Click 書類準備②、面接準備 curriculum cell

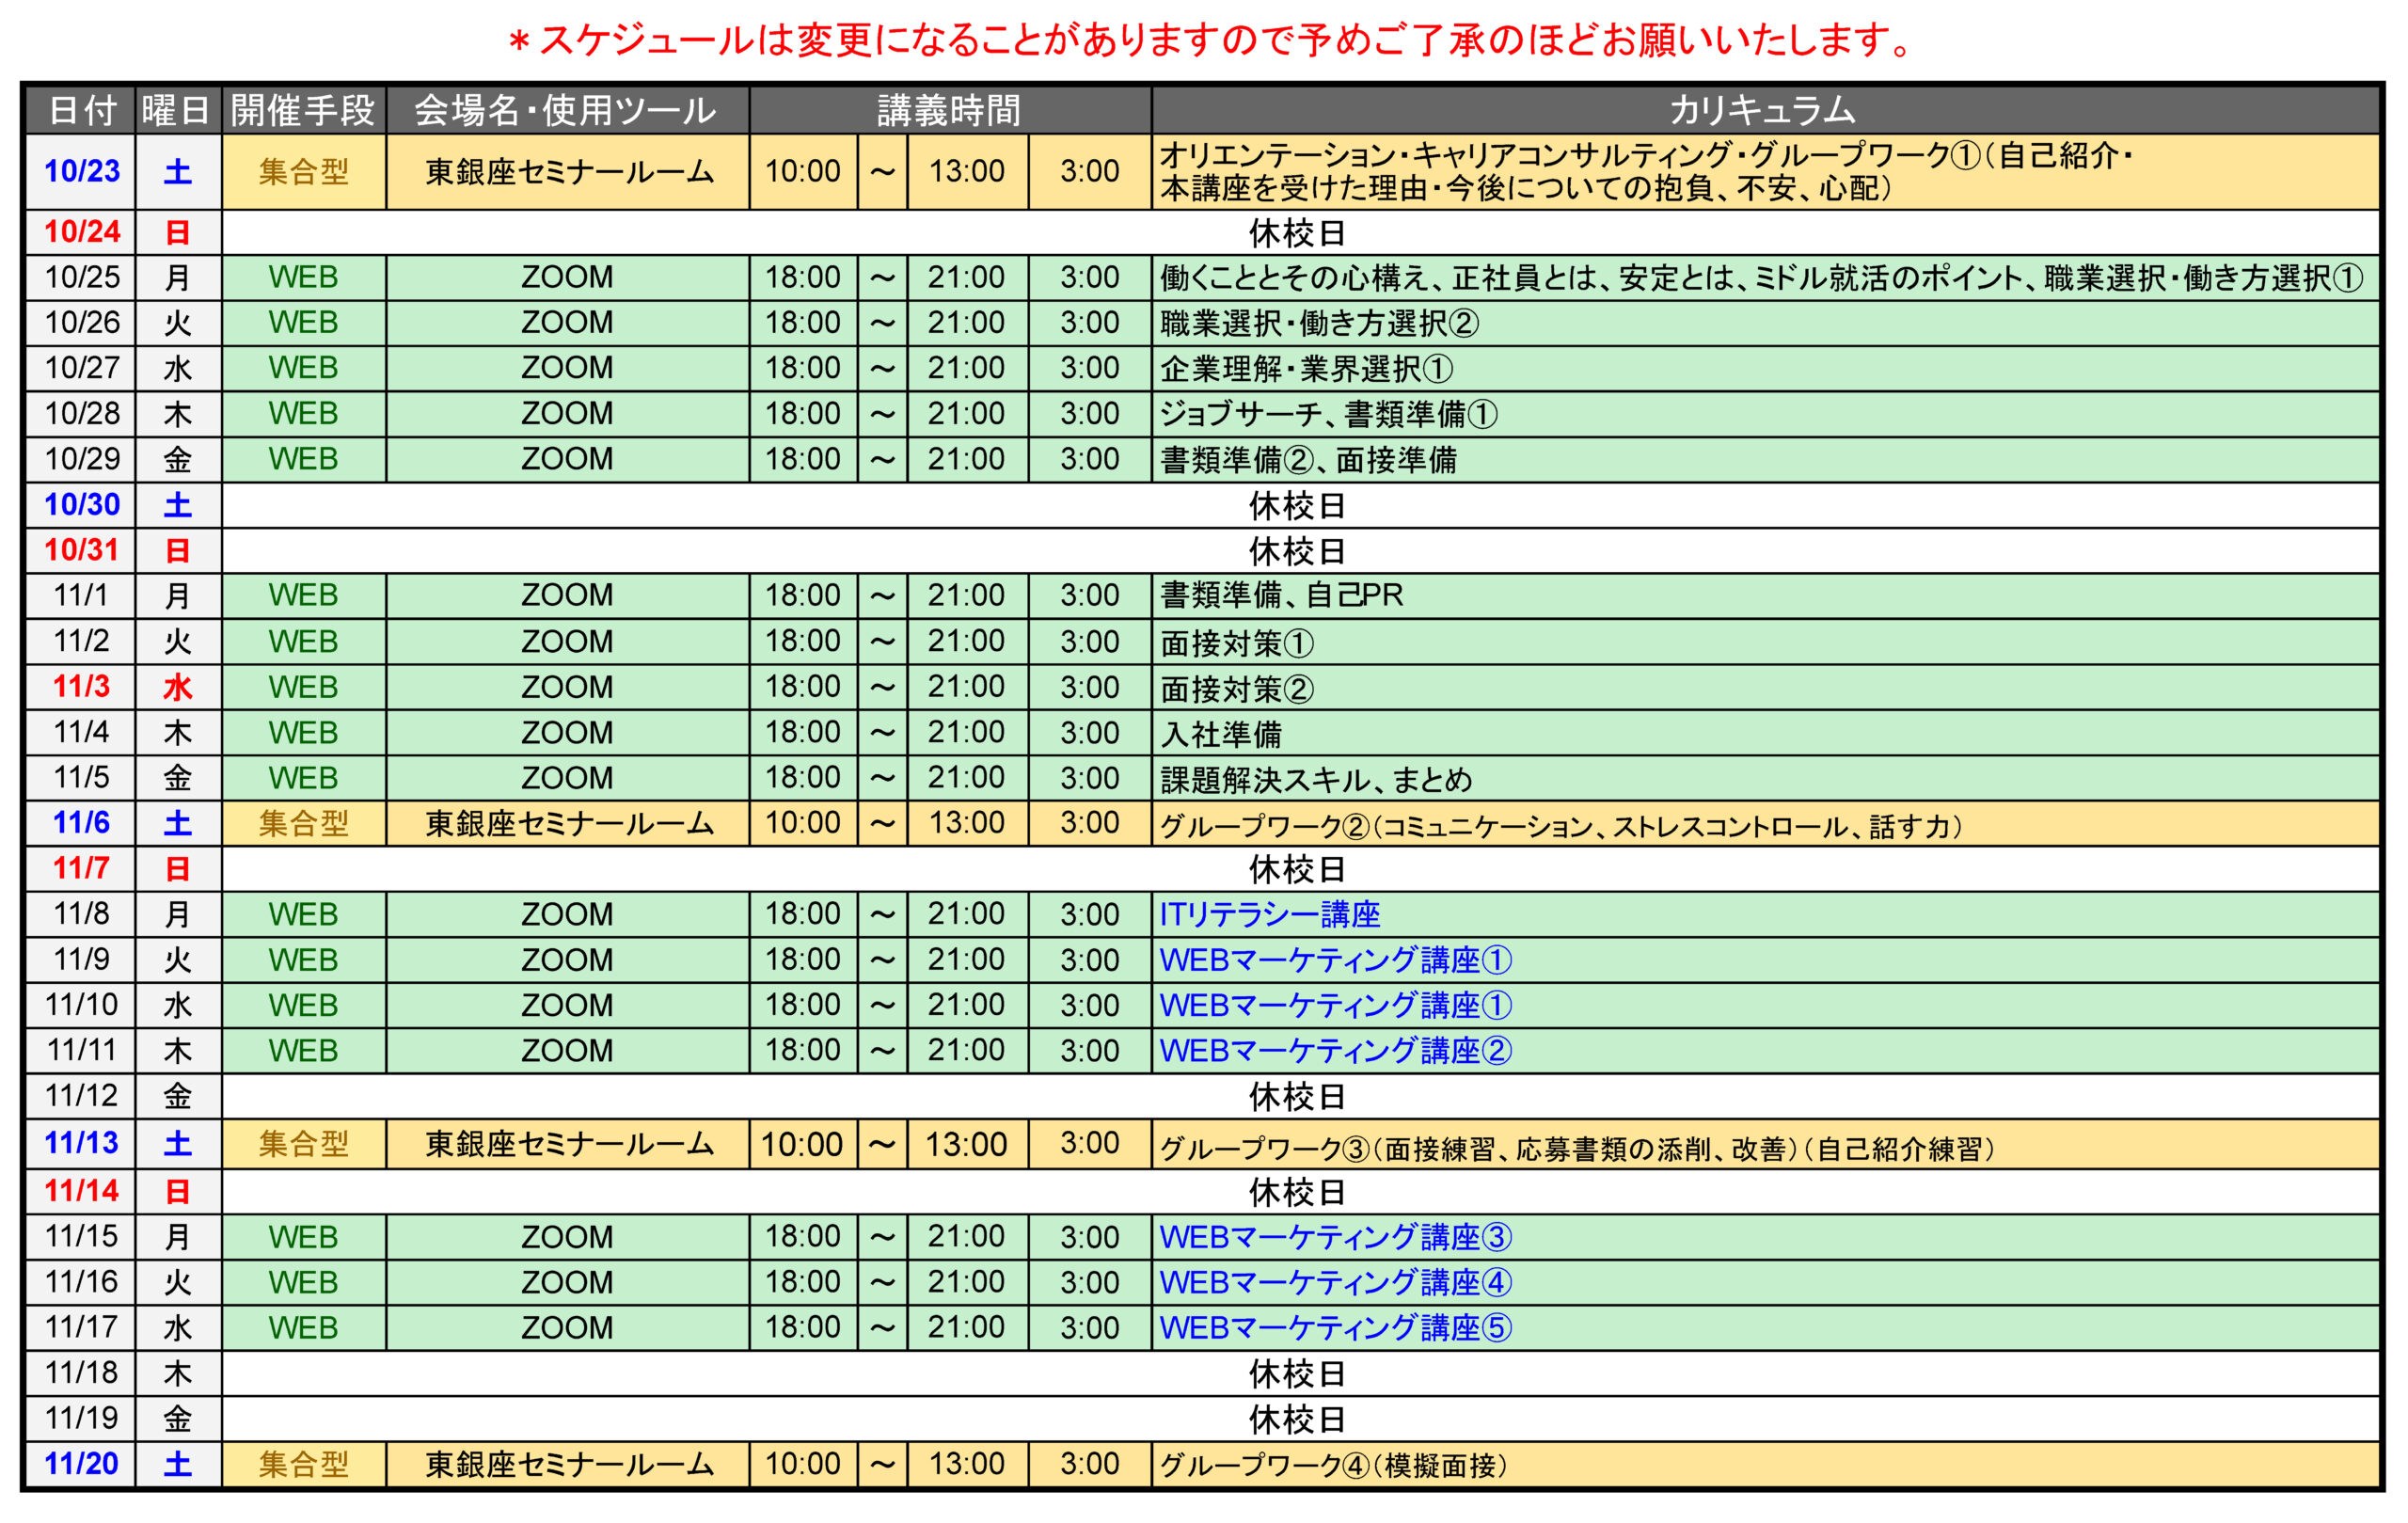(1764, 460)
